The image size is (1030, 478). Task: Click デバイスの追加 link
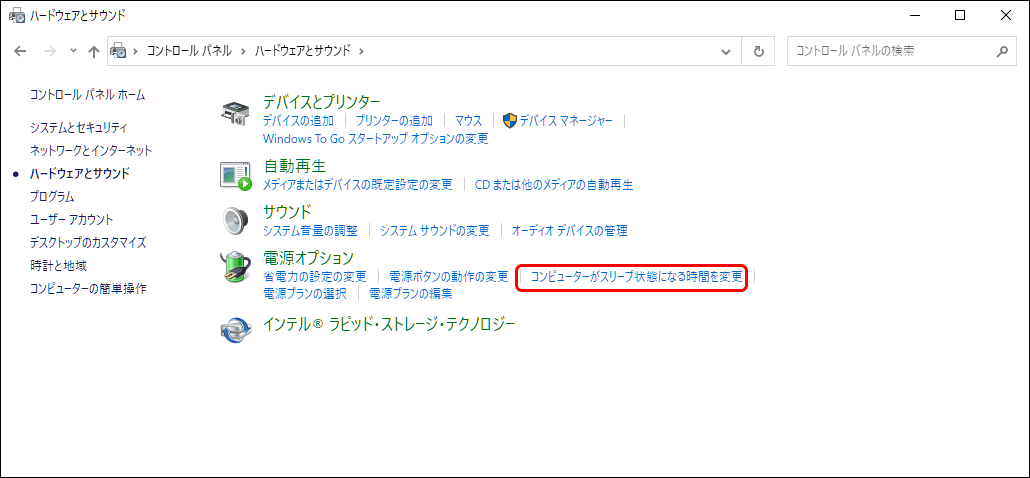298,120
